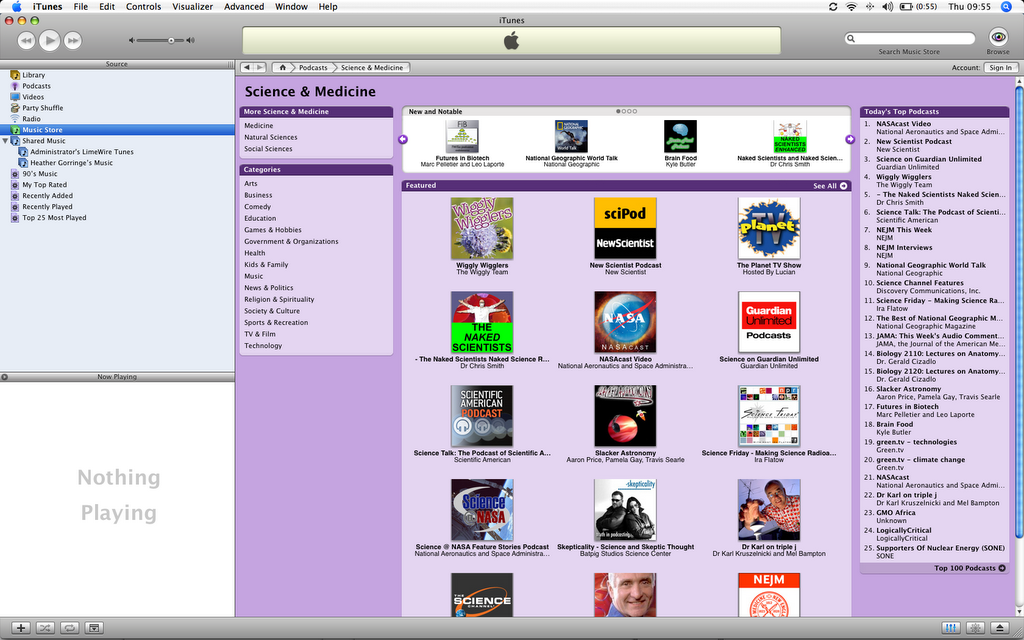
Task: Open the Technology category
Action: click(263, 345)
